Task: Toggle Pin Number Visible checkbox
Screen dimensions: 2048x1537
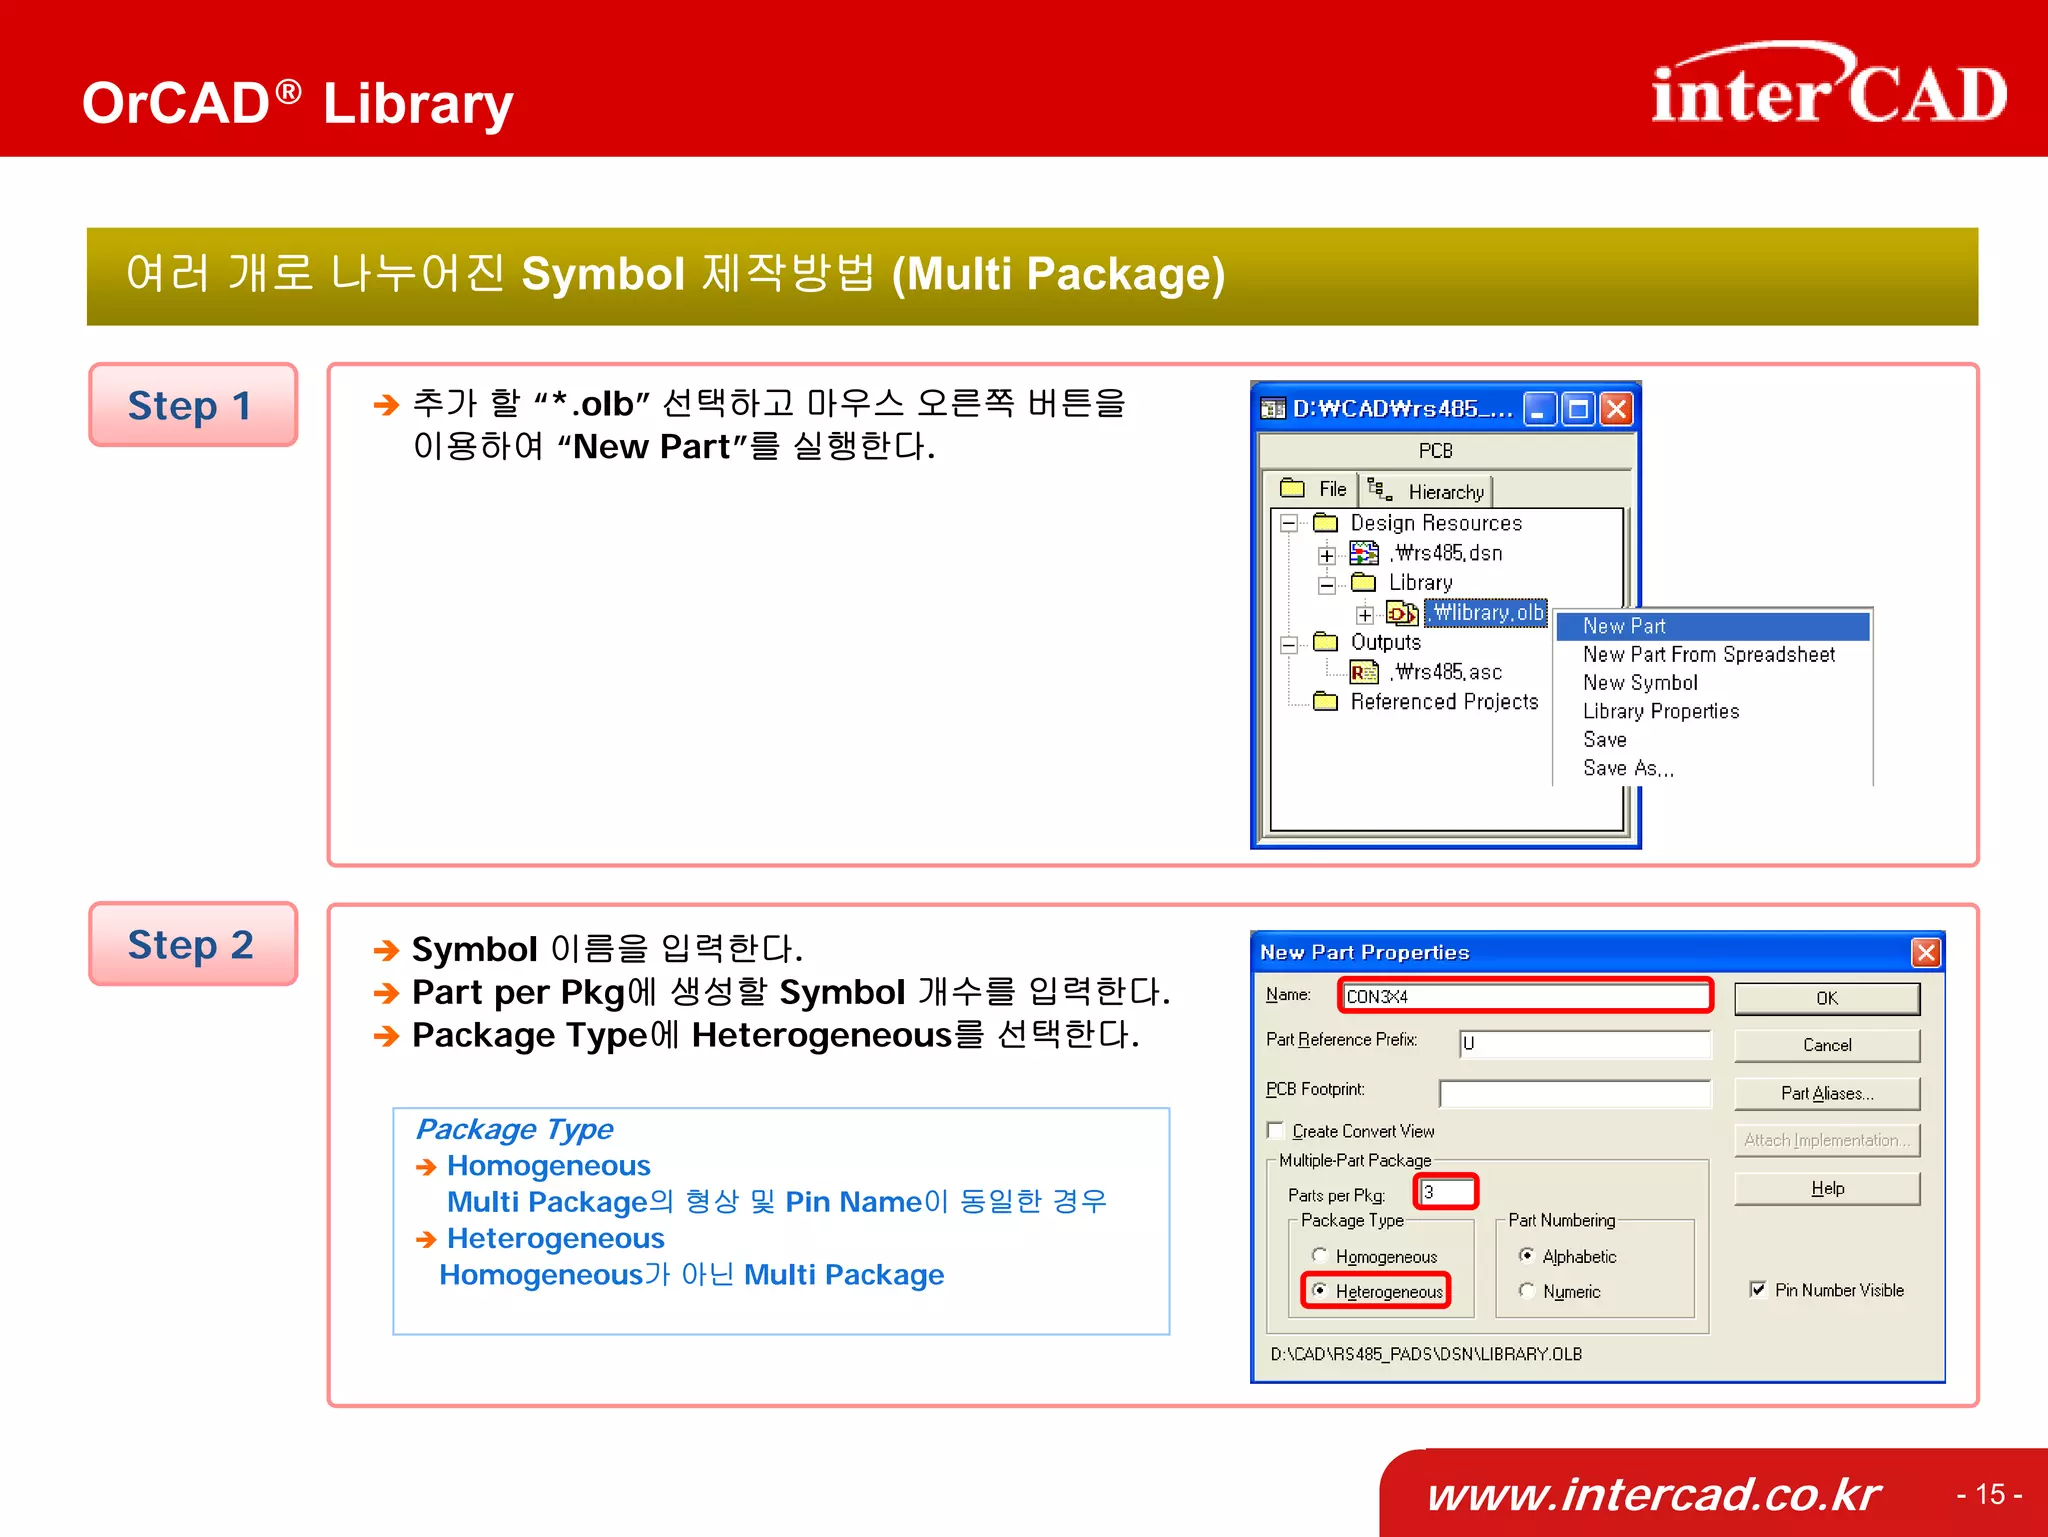Action: (1758, 1289)
